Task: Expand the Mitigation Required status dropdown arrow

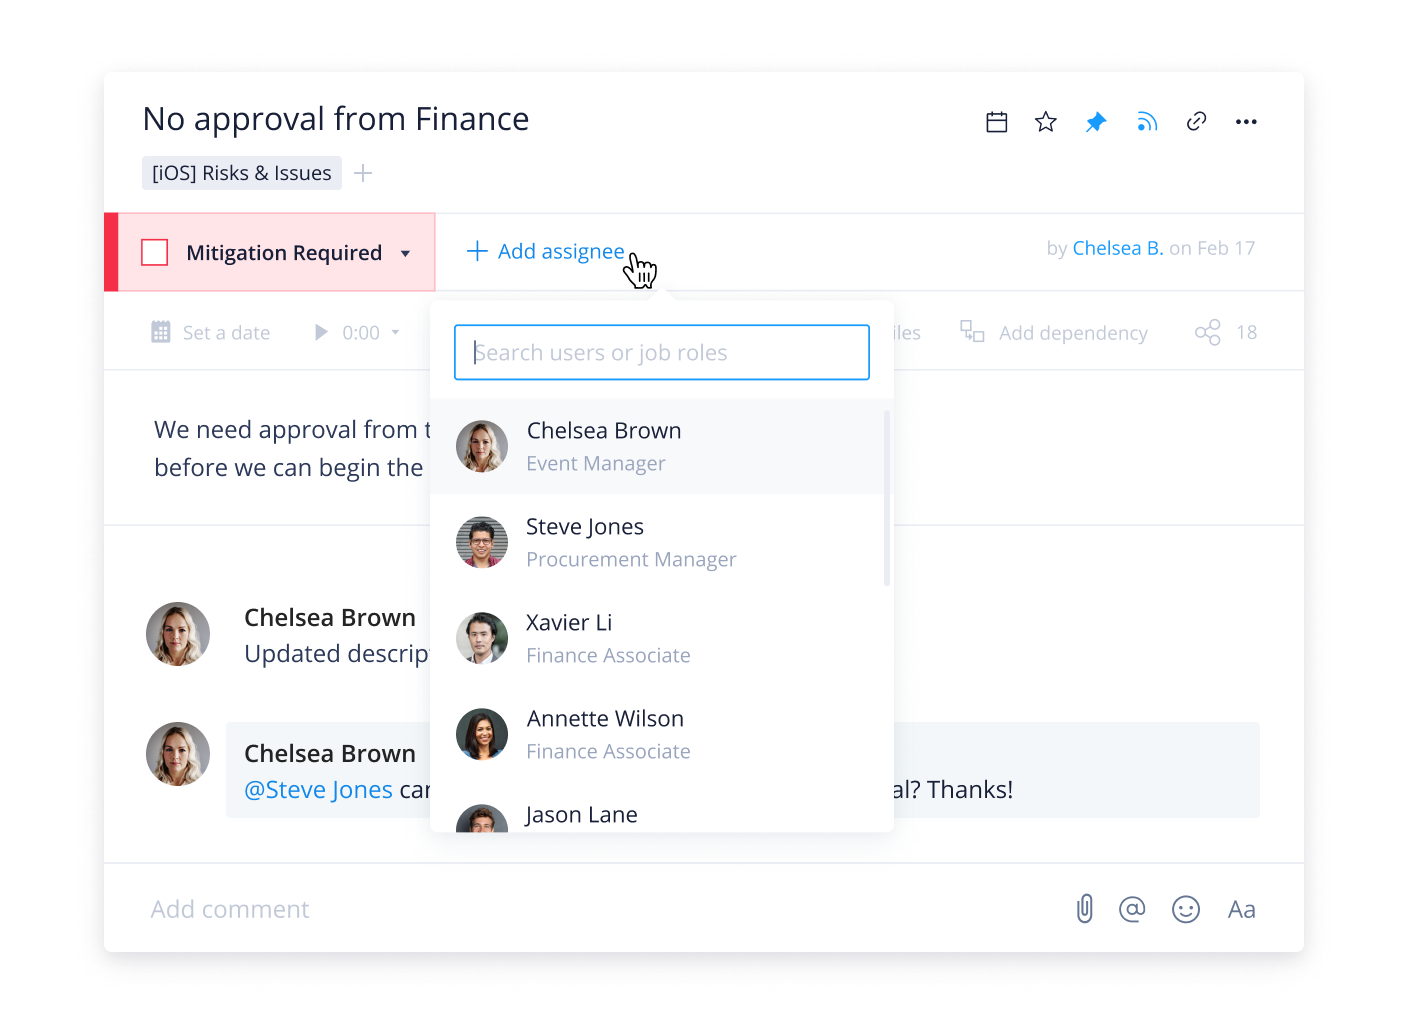Action: [405, 254]
